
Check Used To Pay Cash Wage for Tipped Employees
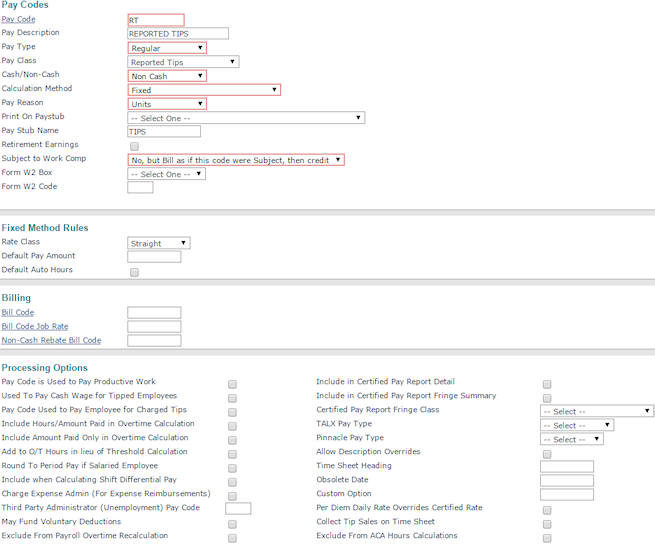click(232, 397)
